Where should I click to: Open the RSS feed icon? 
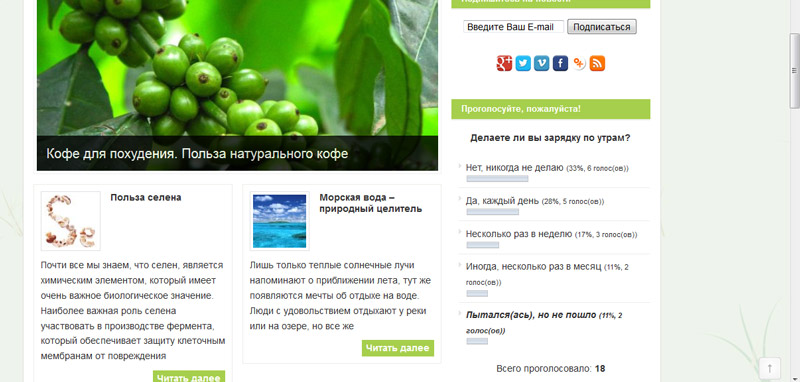[597, 63]
